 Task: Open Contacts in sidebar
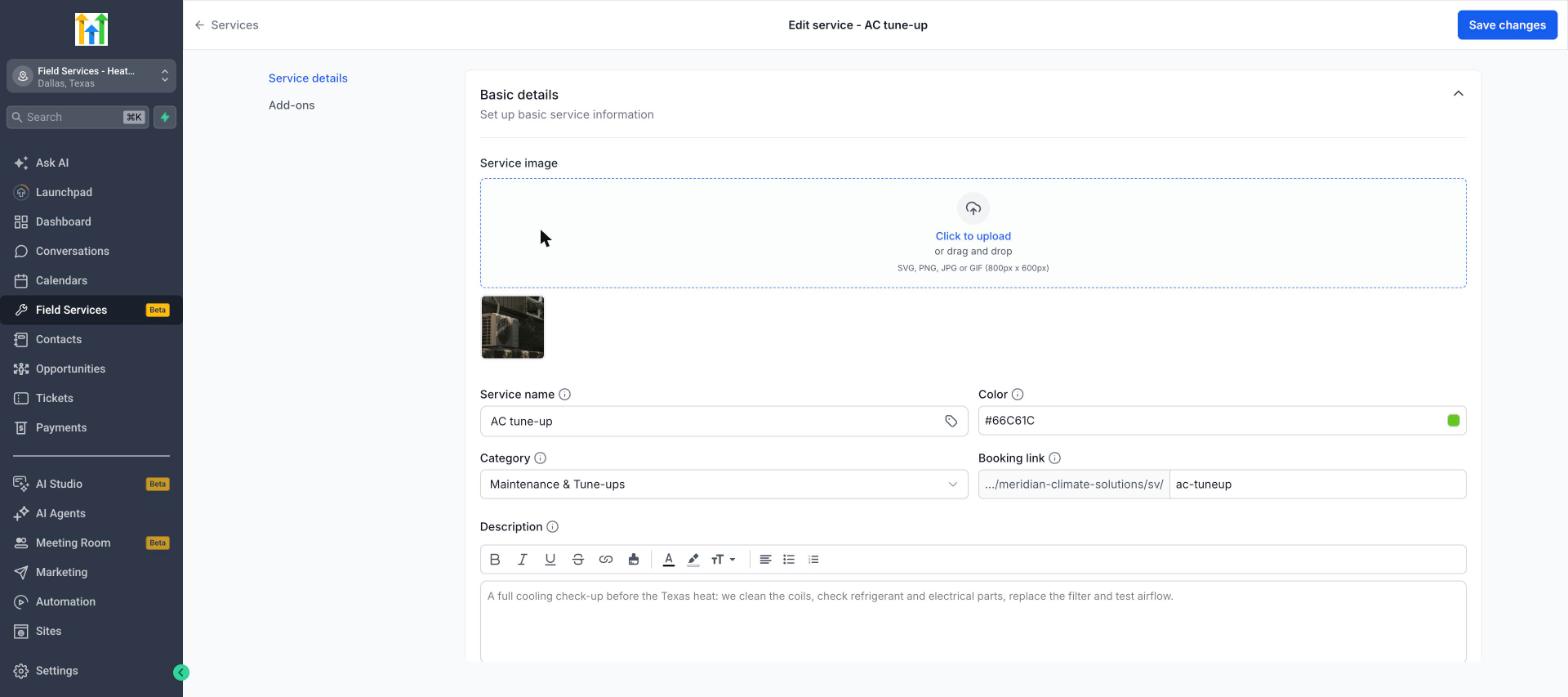click(91, 340)
